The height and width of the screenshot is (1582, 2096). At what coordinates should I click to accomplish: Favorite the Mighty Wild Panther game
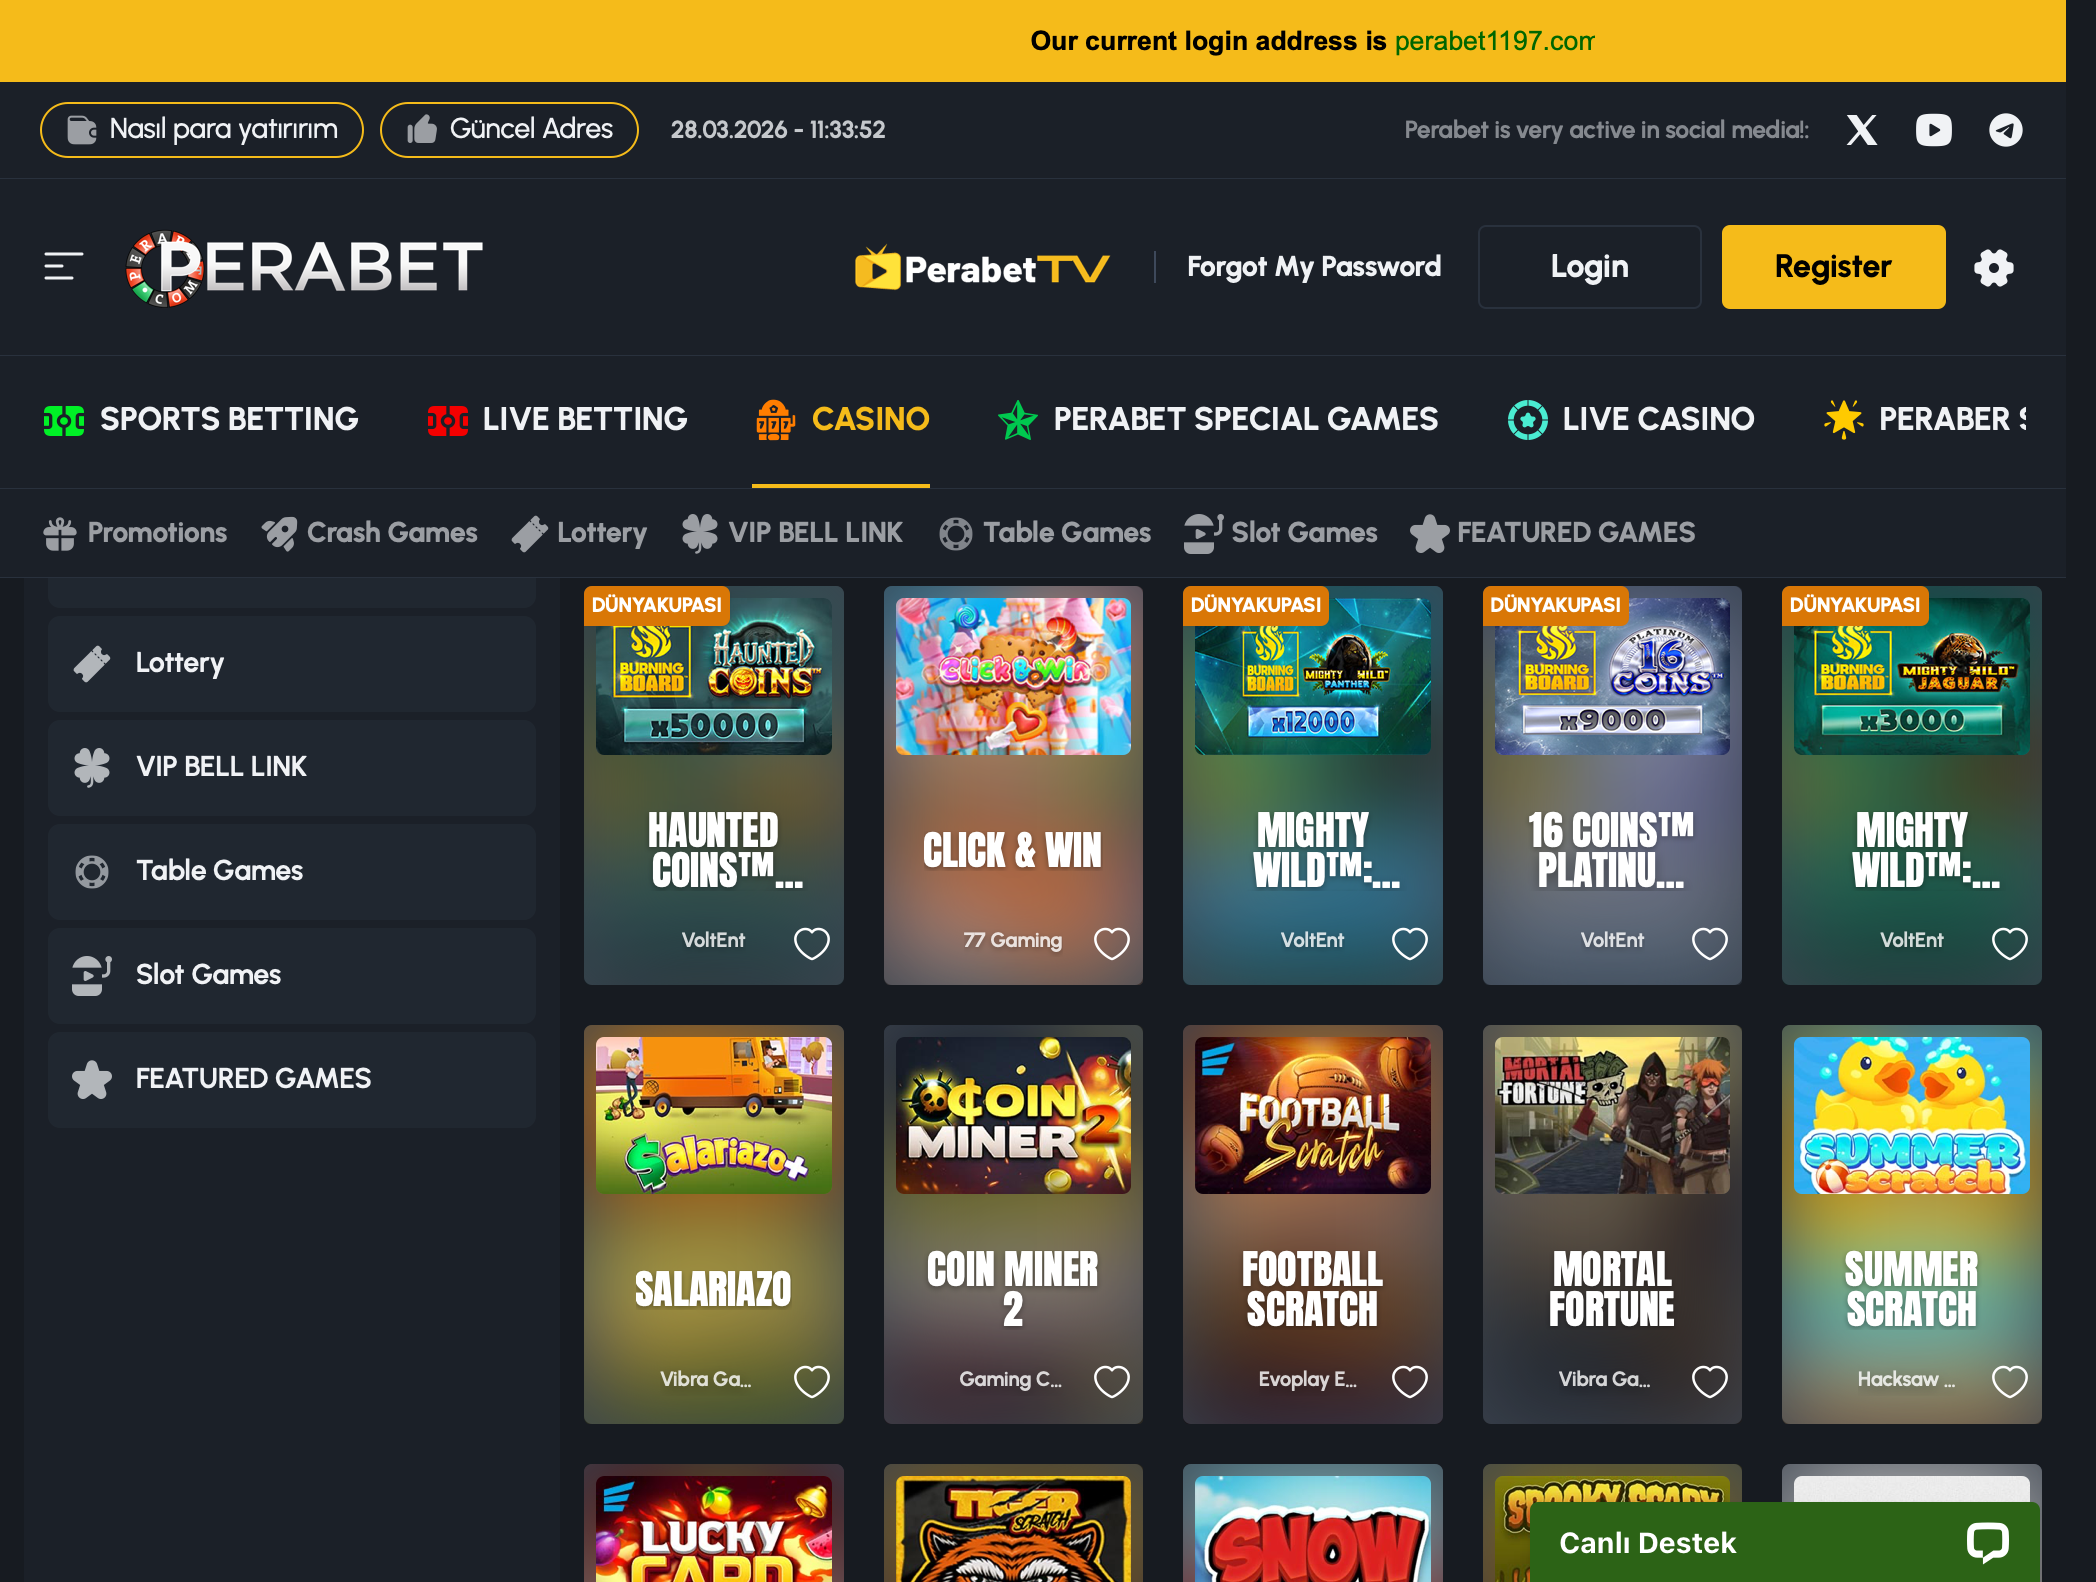tap(1410, 942)
